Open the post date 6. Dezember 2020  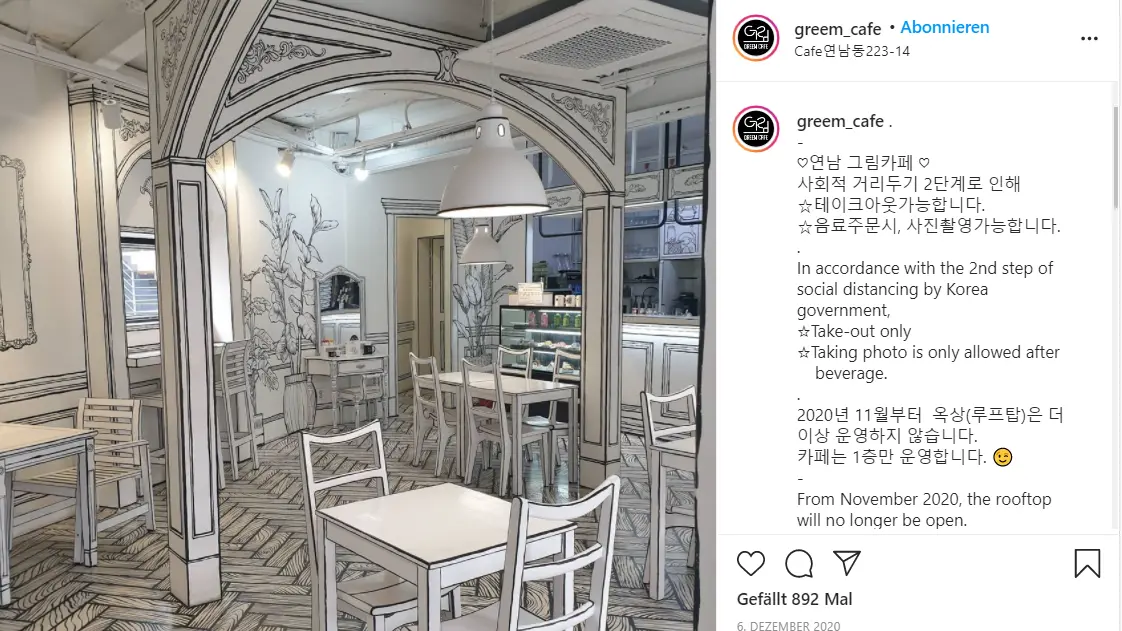point(789,626)
